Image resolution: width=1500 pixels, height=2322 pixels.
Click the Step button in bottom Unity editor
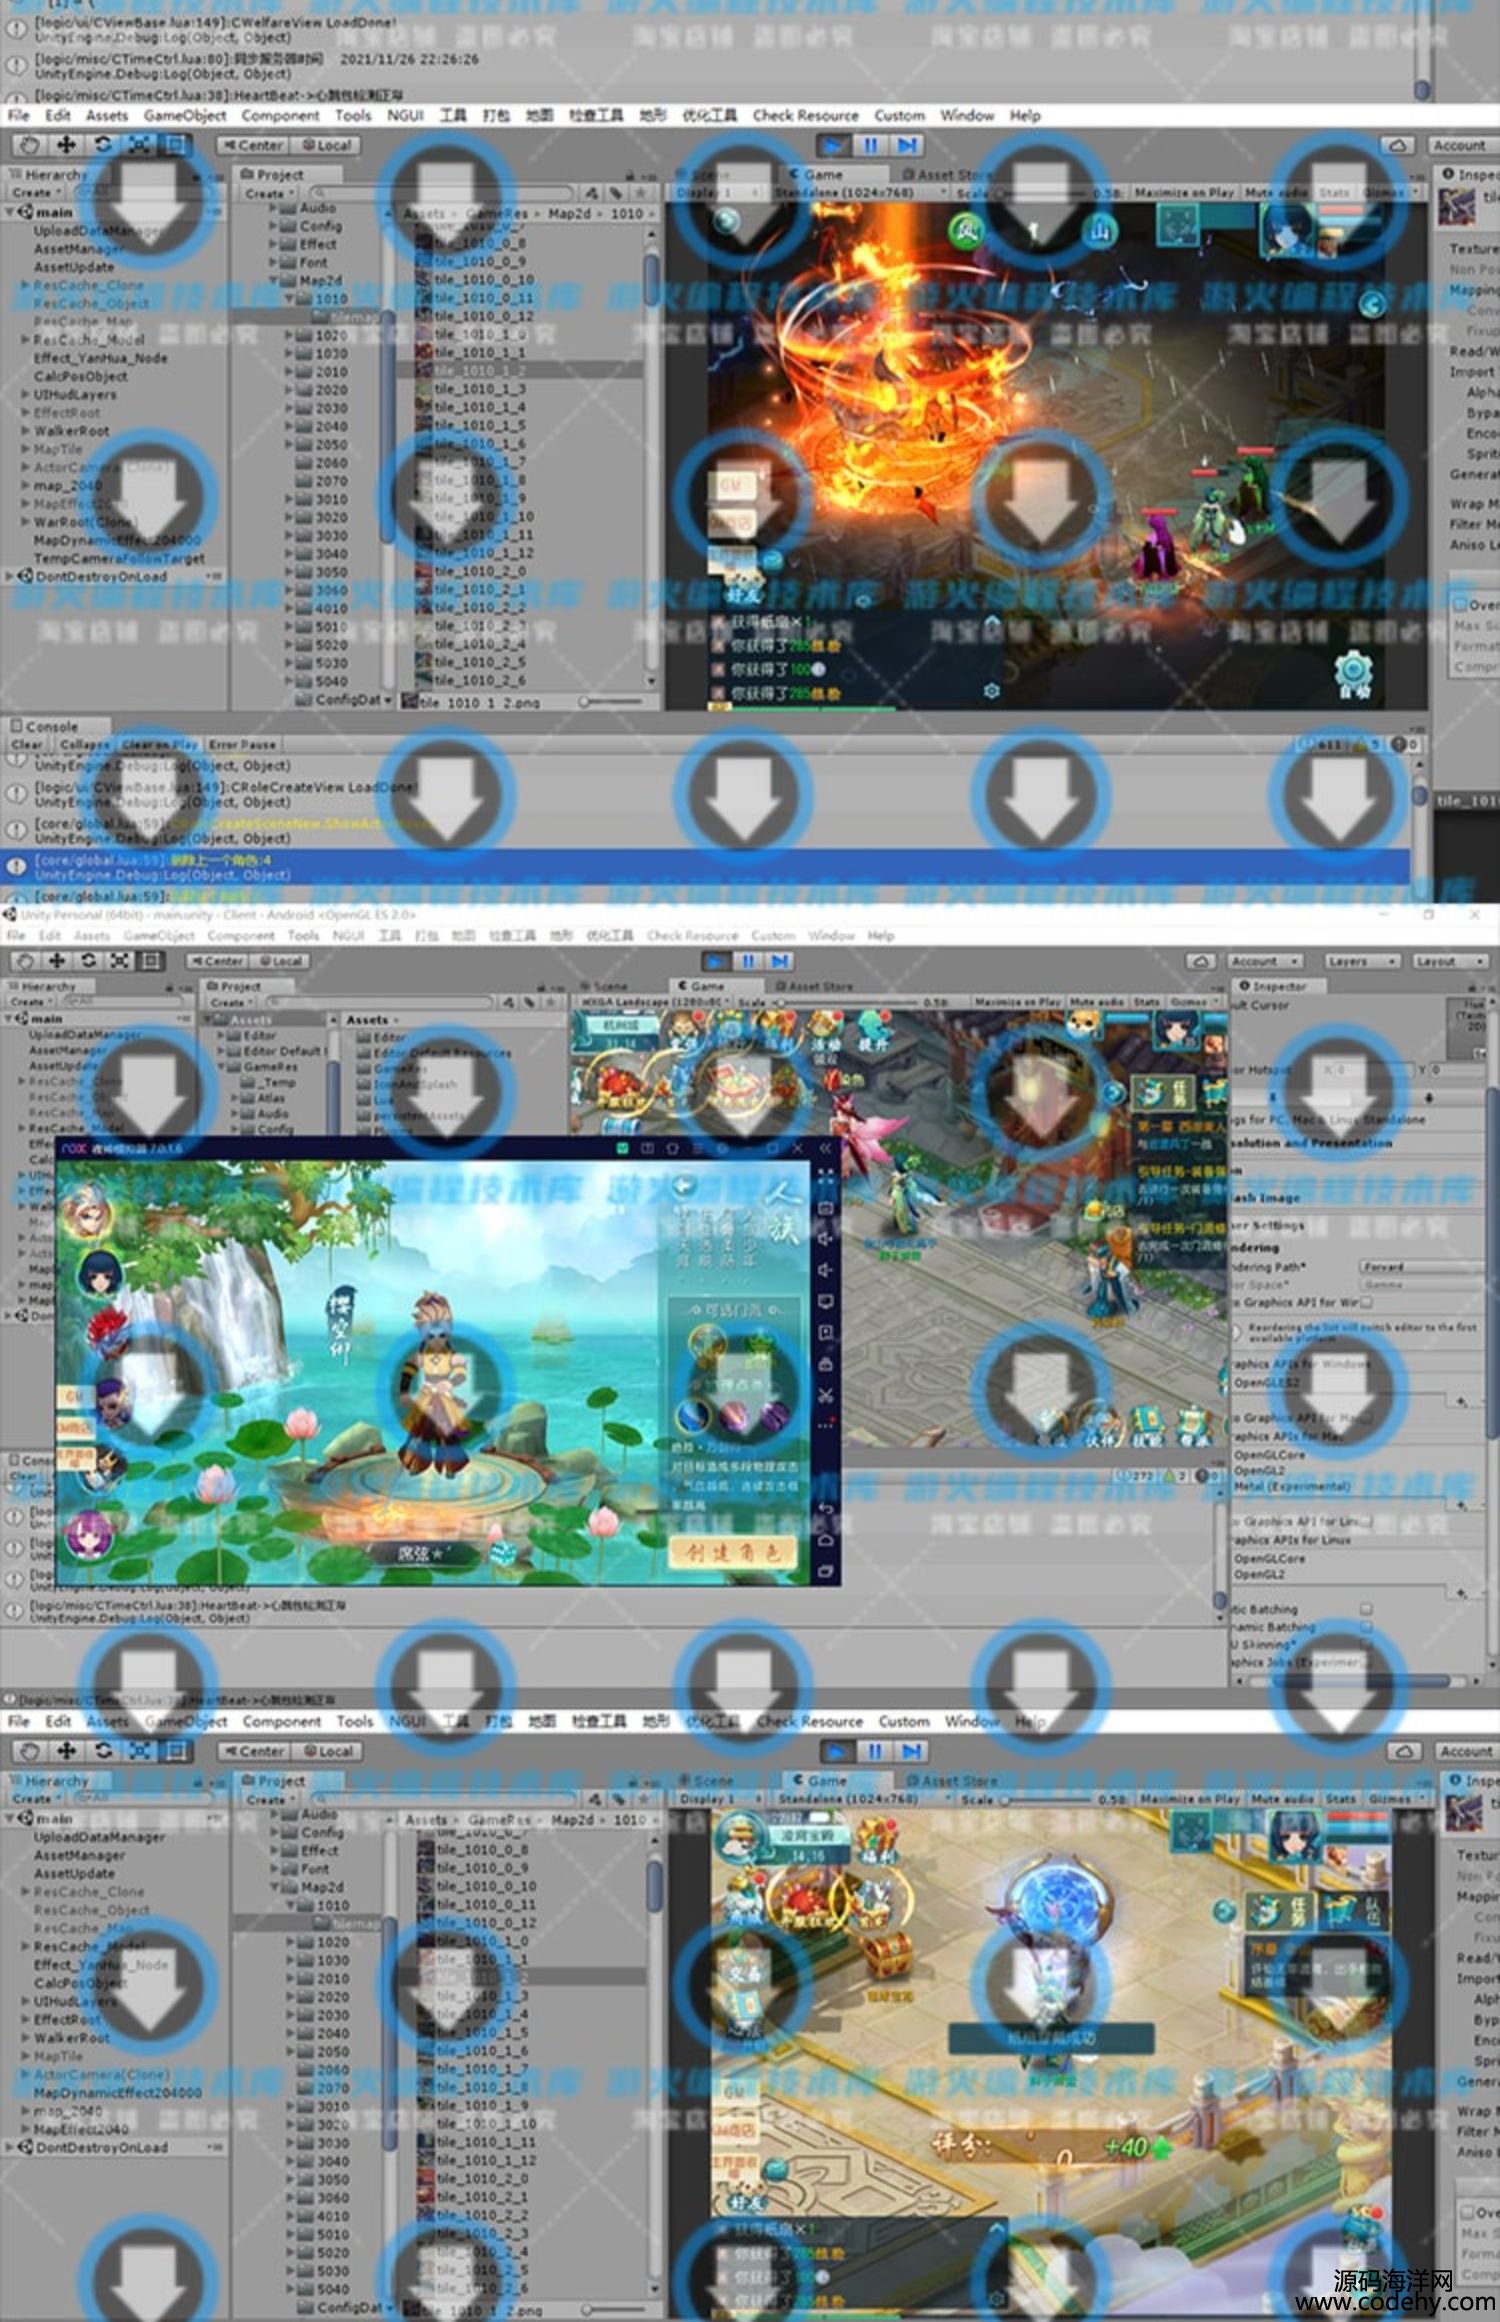pyautogui.click(x=911, y=1752)
